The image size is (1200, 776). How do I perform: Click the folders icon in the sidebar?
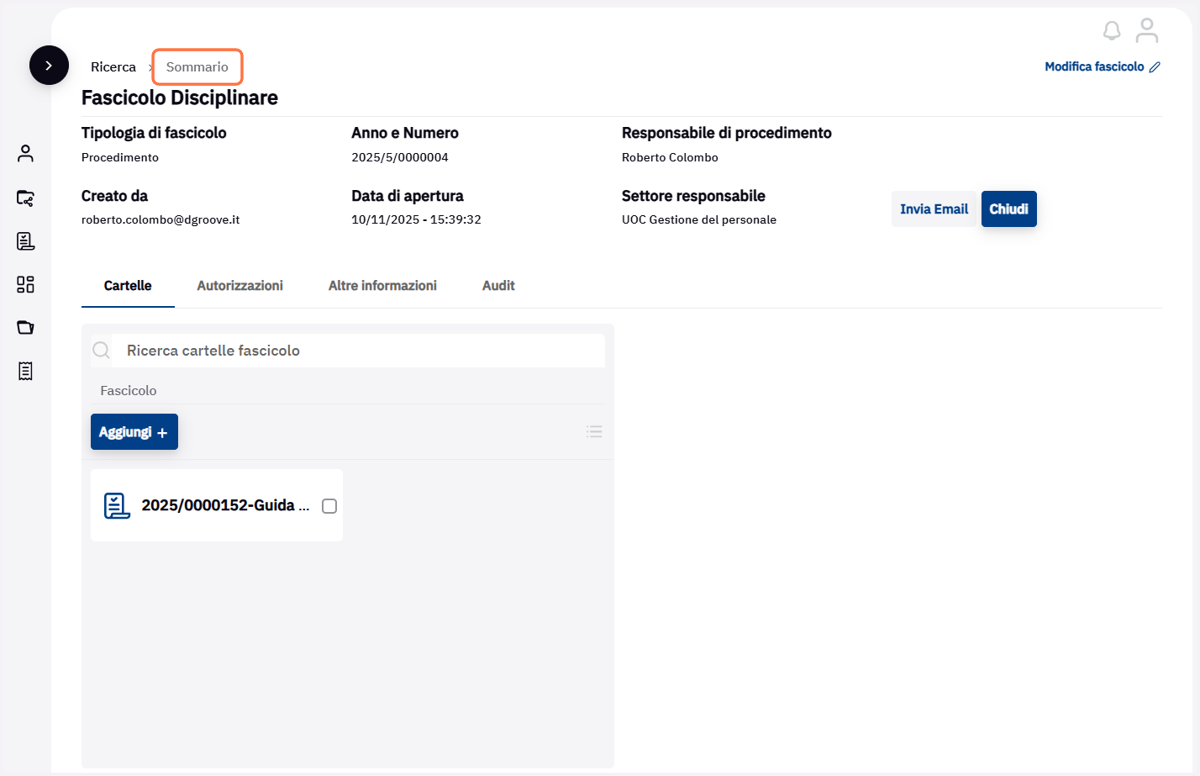pyautogui.click(x=26, y=327)
